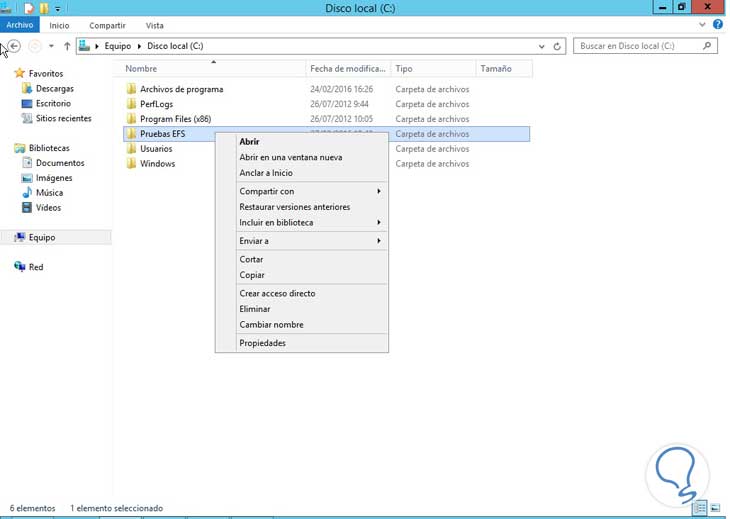Expand the ribbon with the chevron

tap(702, 25)
